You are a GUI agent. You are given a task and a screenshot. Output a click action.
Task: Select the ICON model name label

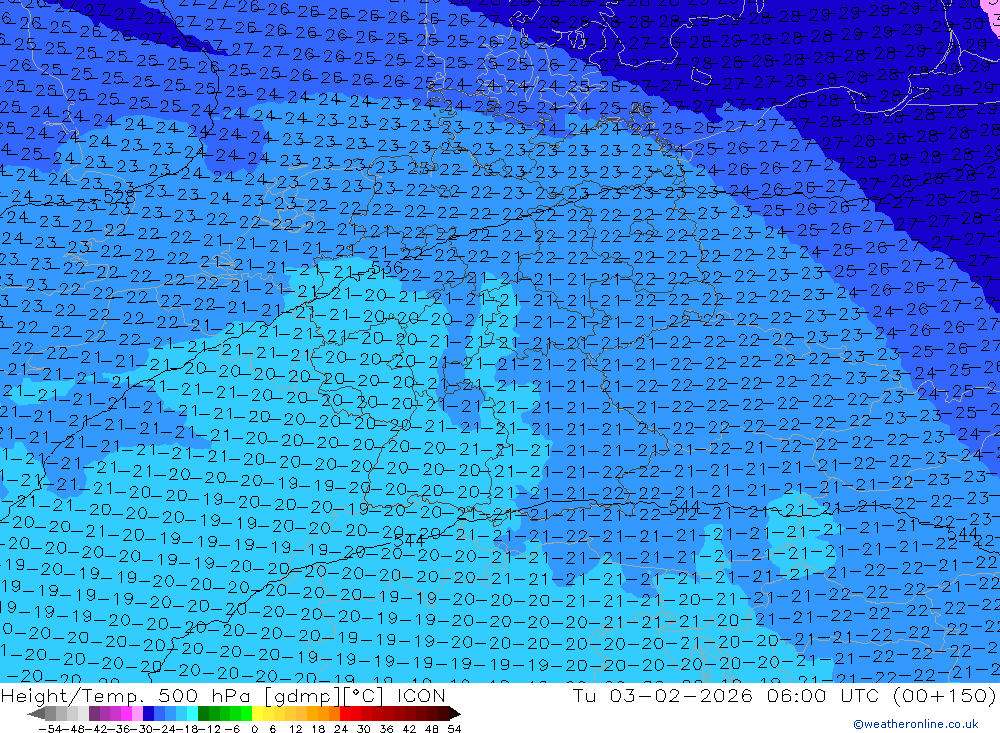point(421,695)
